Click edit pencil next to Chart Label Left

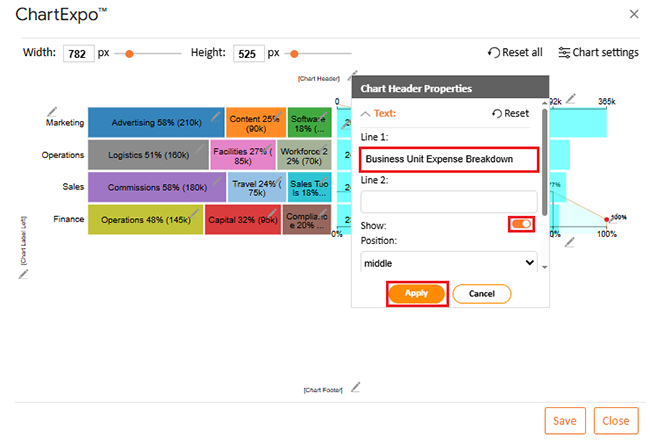(x=24, y=273)
